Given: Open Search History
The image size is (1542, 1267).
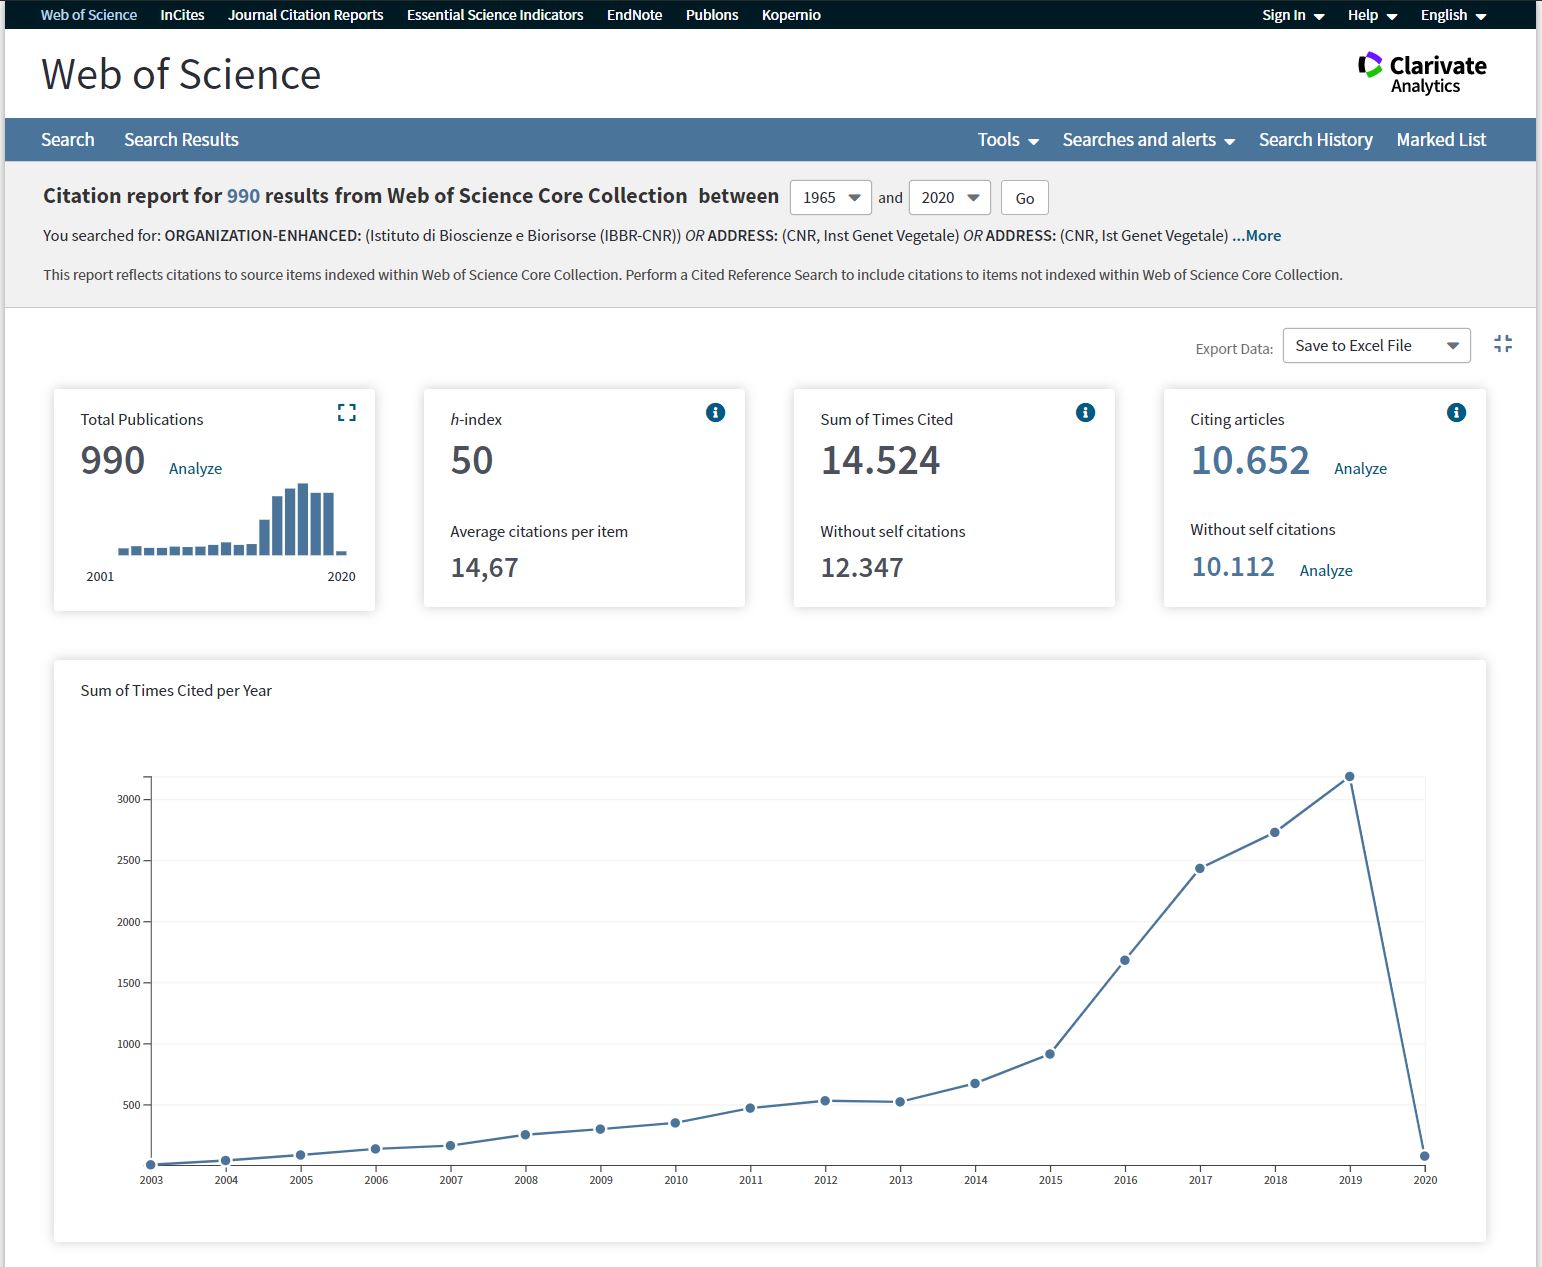Looking at the screenshot, I should [x=1315, y=140].
